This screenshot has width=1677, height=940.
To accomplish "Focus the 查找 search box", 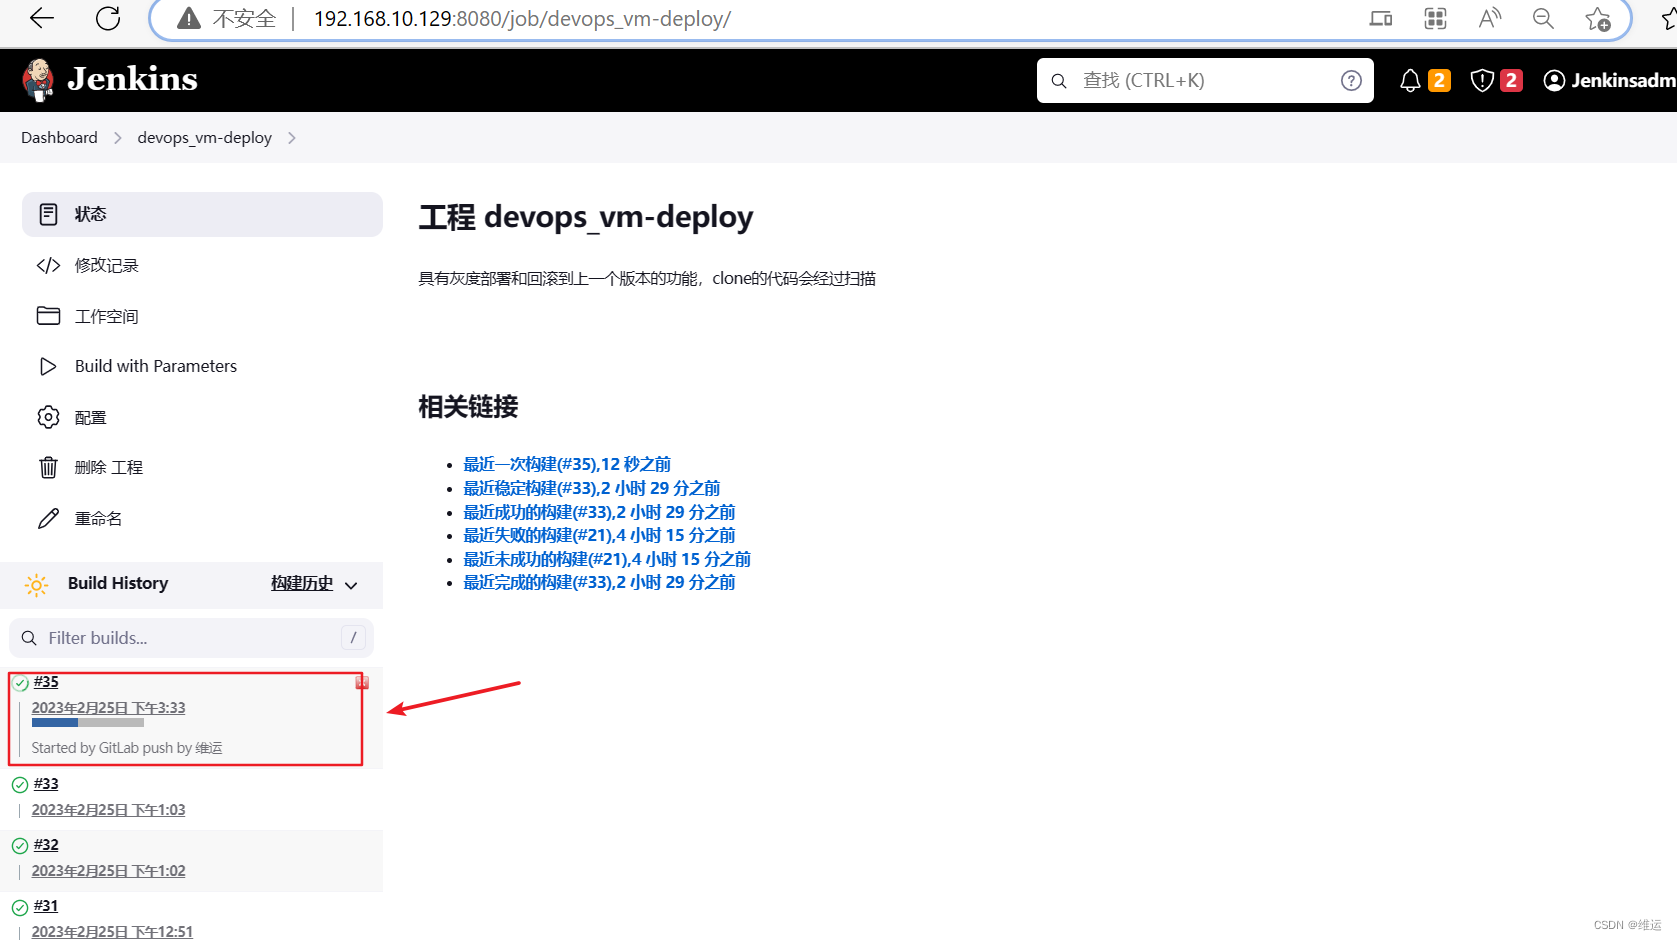I will pos(1205,80).
